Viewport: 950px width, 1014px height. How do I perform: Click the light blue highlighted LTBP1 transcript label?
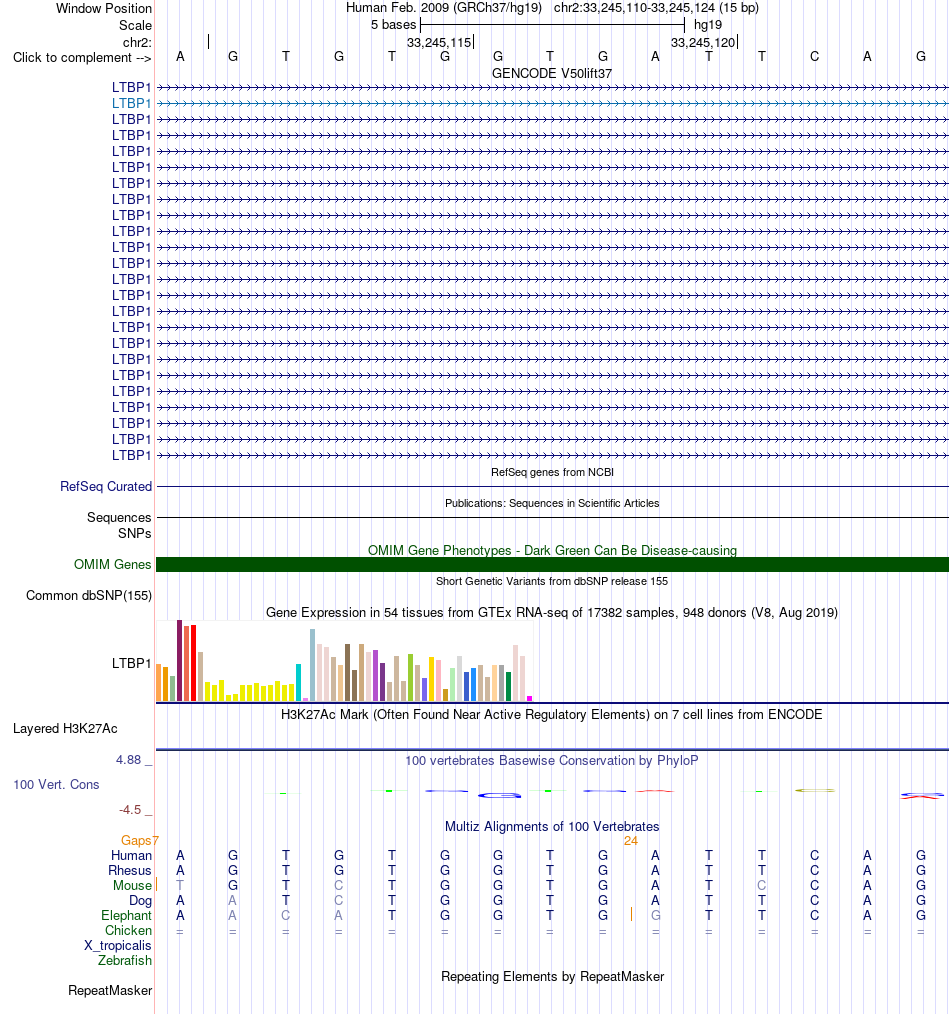(x=131, y=103)
